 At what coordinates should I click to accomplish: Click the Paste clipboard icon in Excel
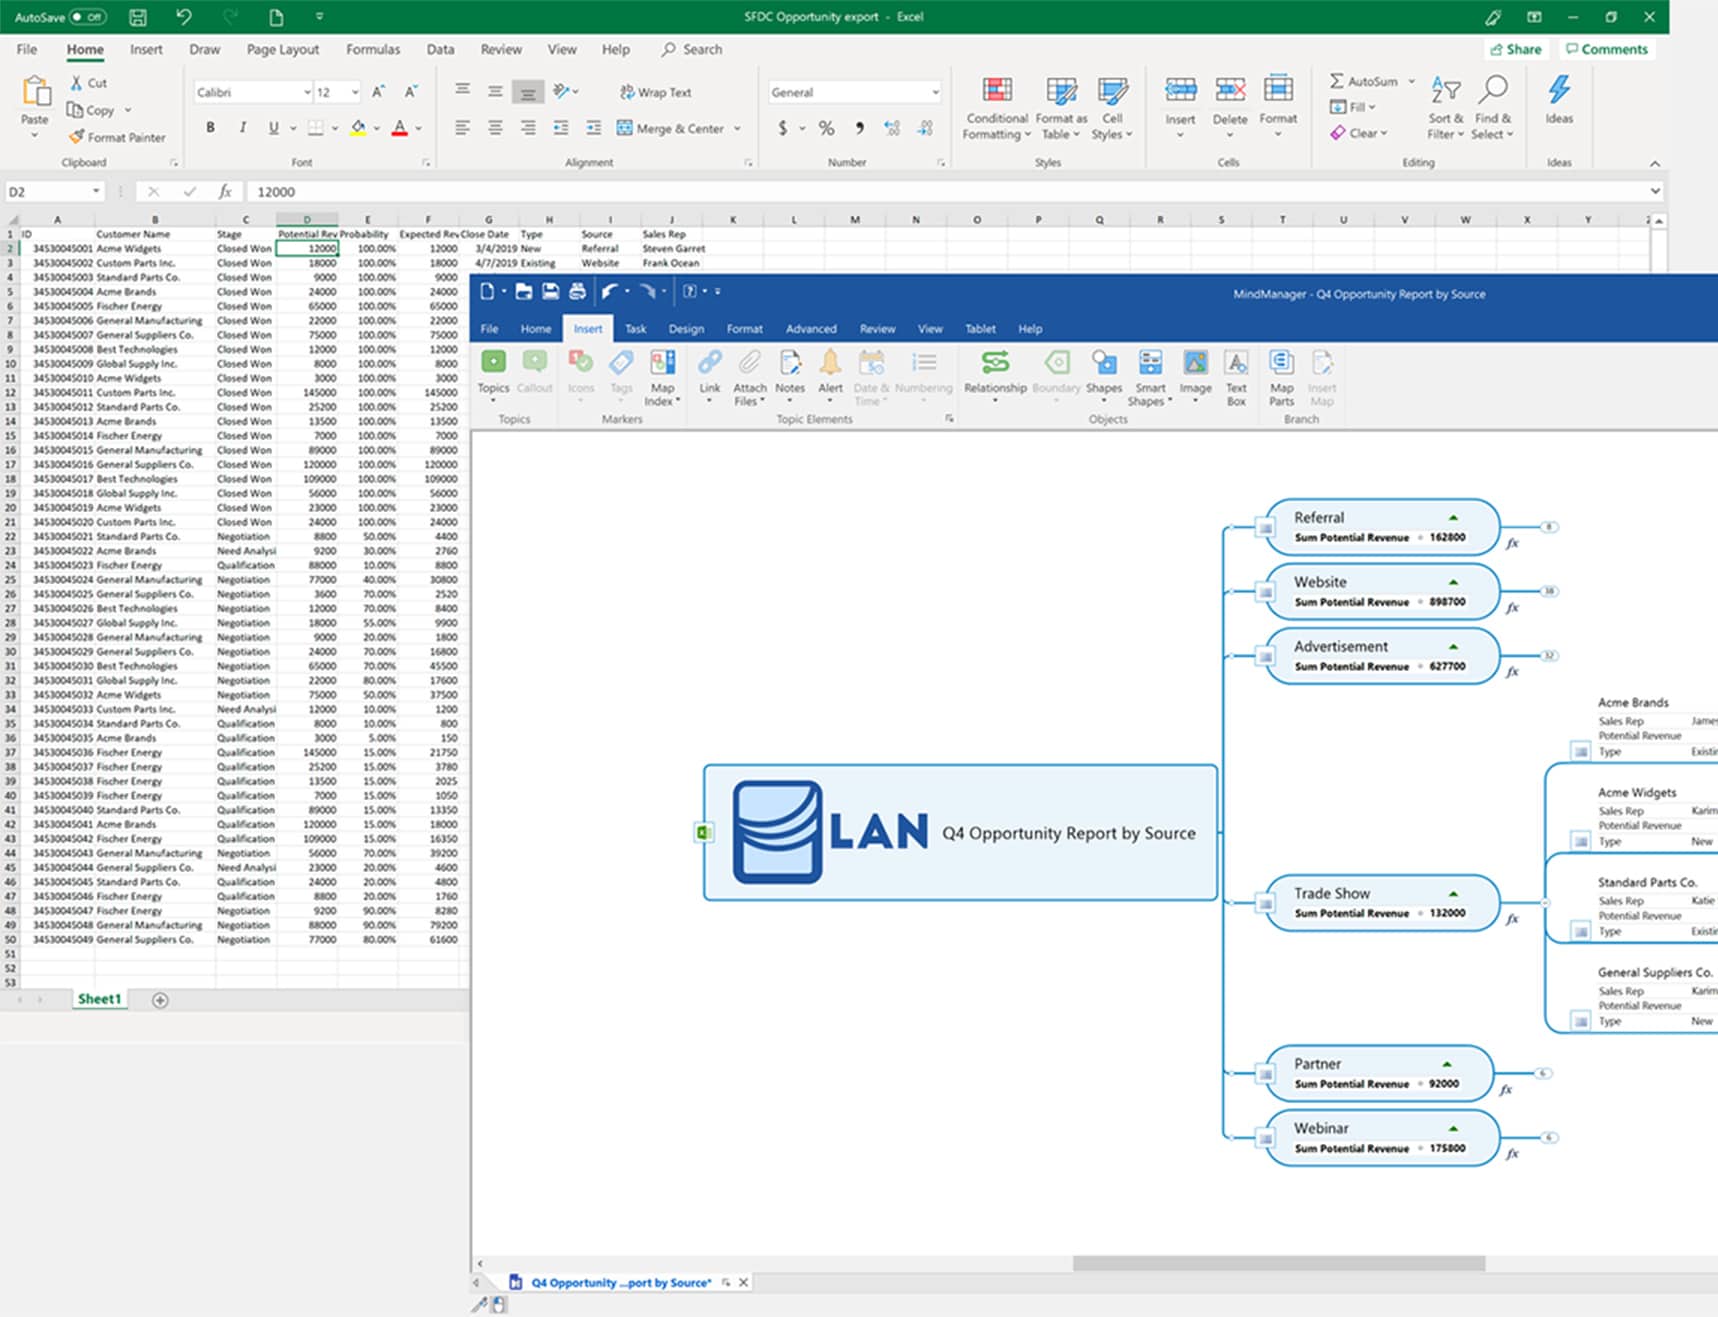(x=36, y=92)
